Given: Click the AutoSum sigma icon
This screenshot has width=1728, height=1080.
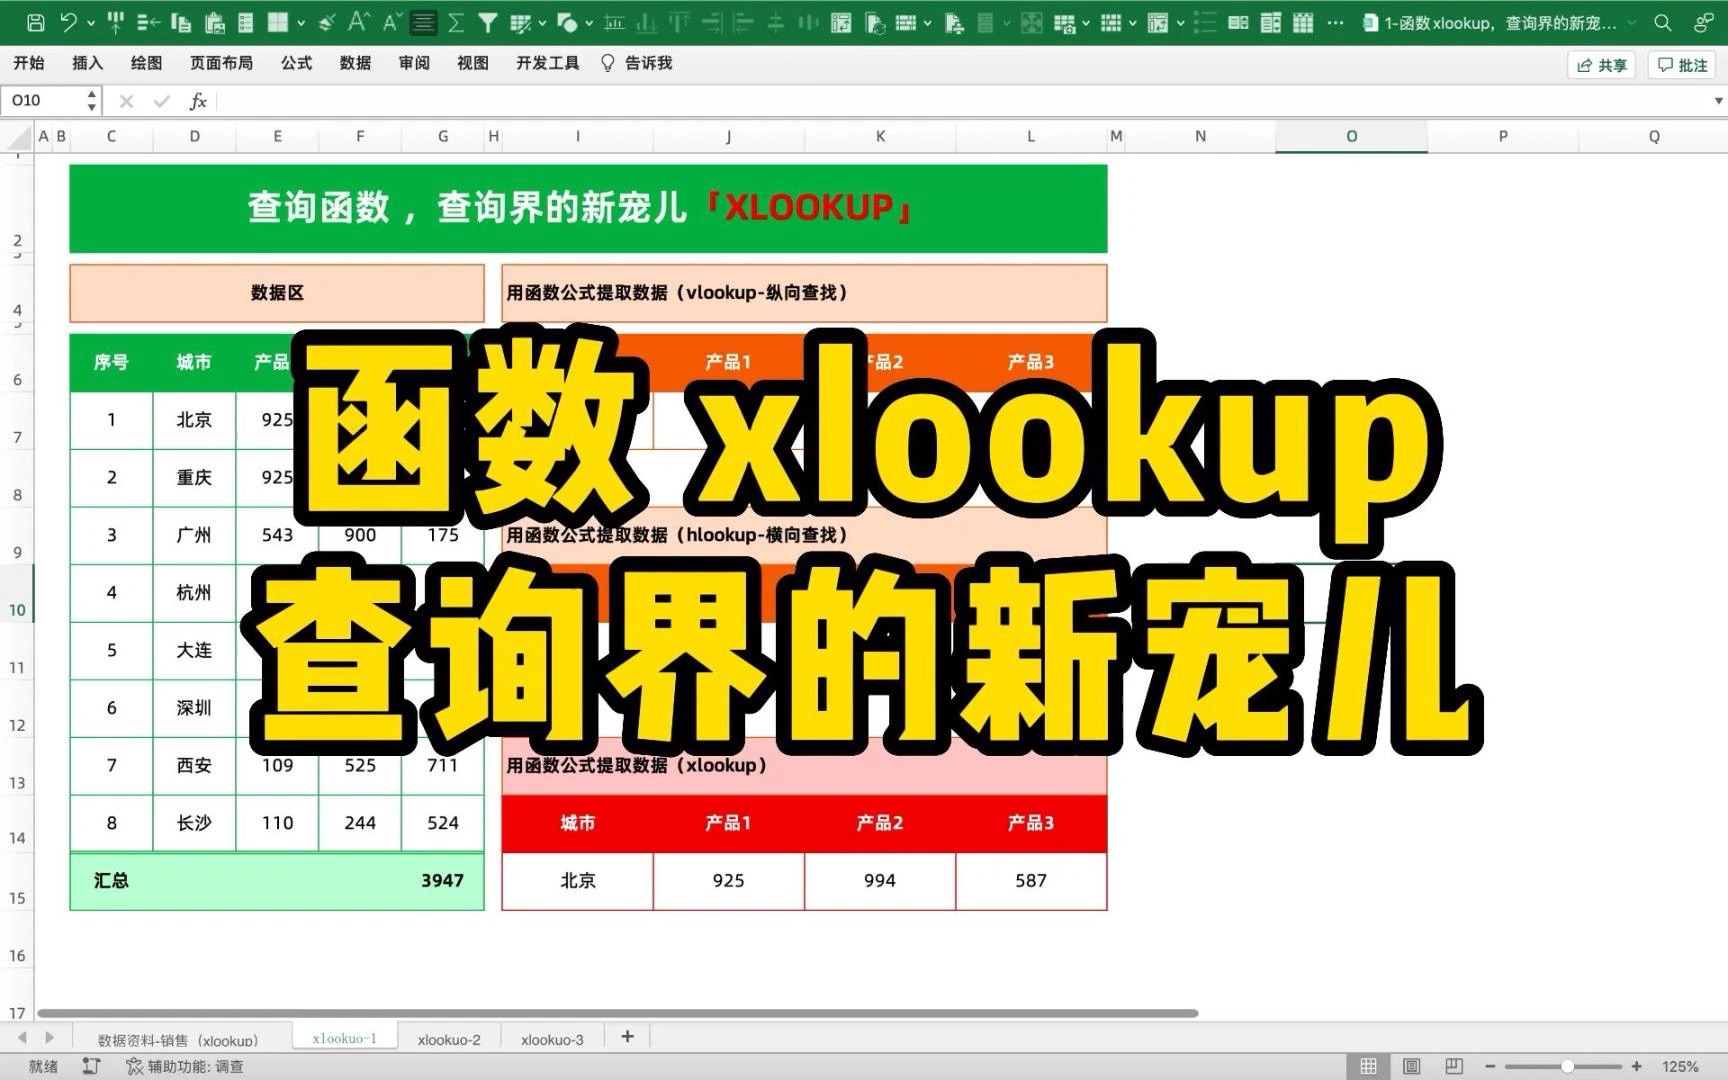Looking at the screenshot, I should point(455,22).
